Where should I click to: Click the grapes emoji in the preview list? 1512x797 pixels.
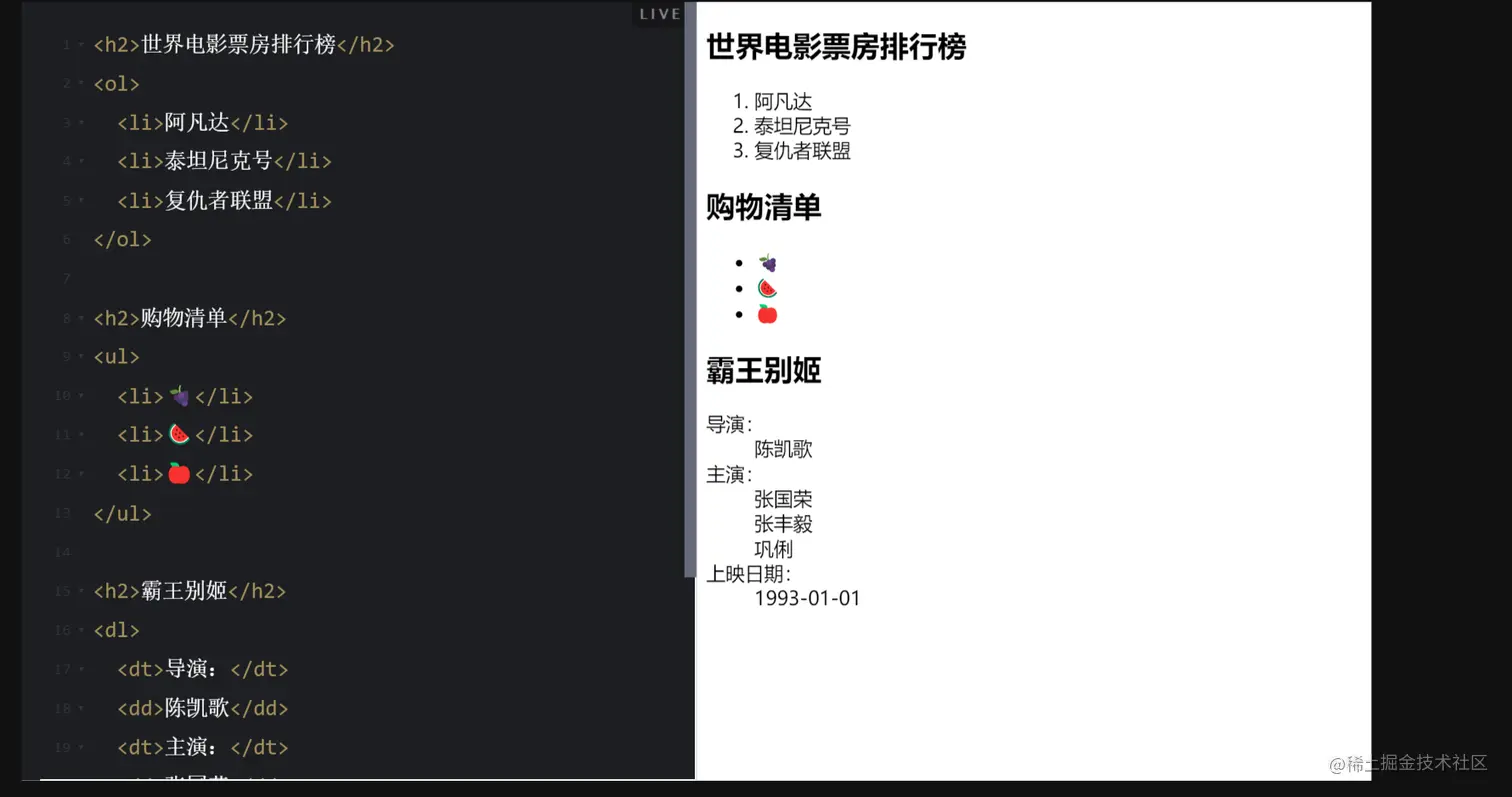tap(767, 263)
